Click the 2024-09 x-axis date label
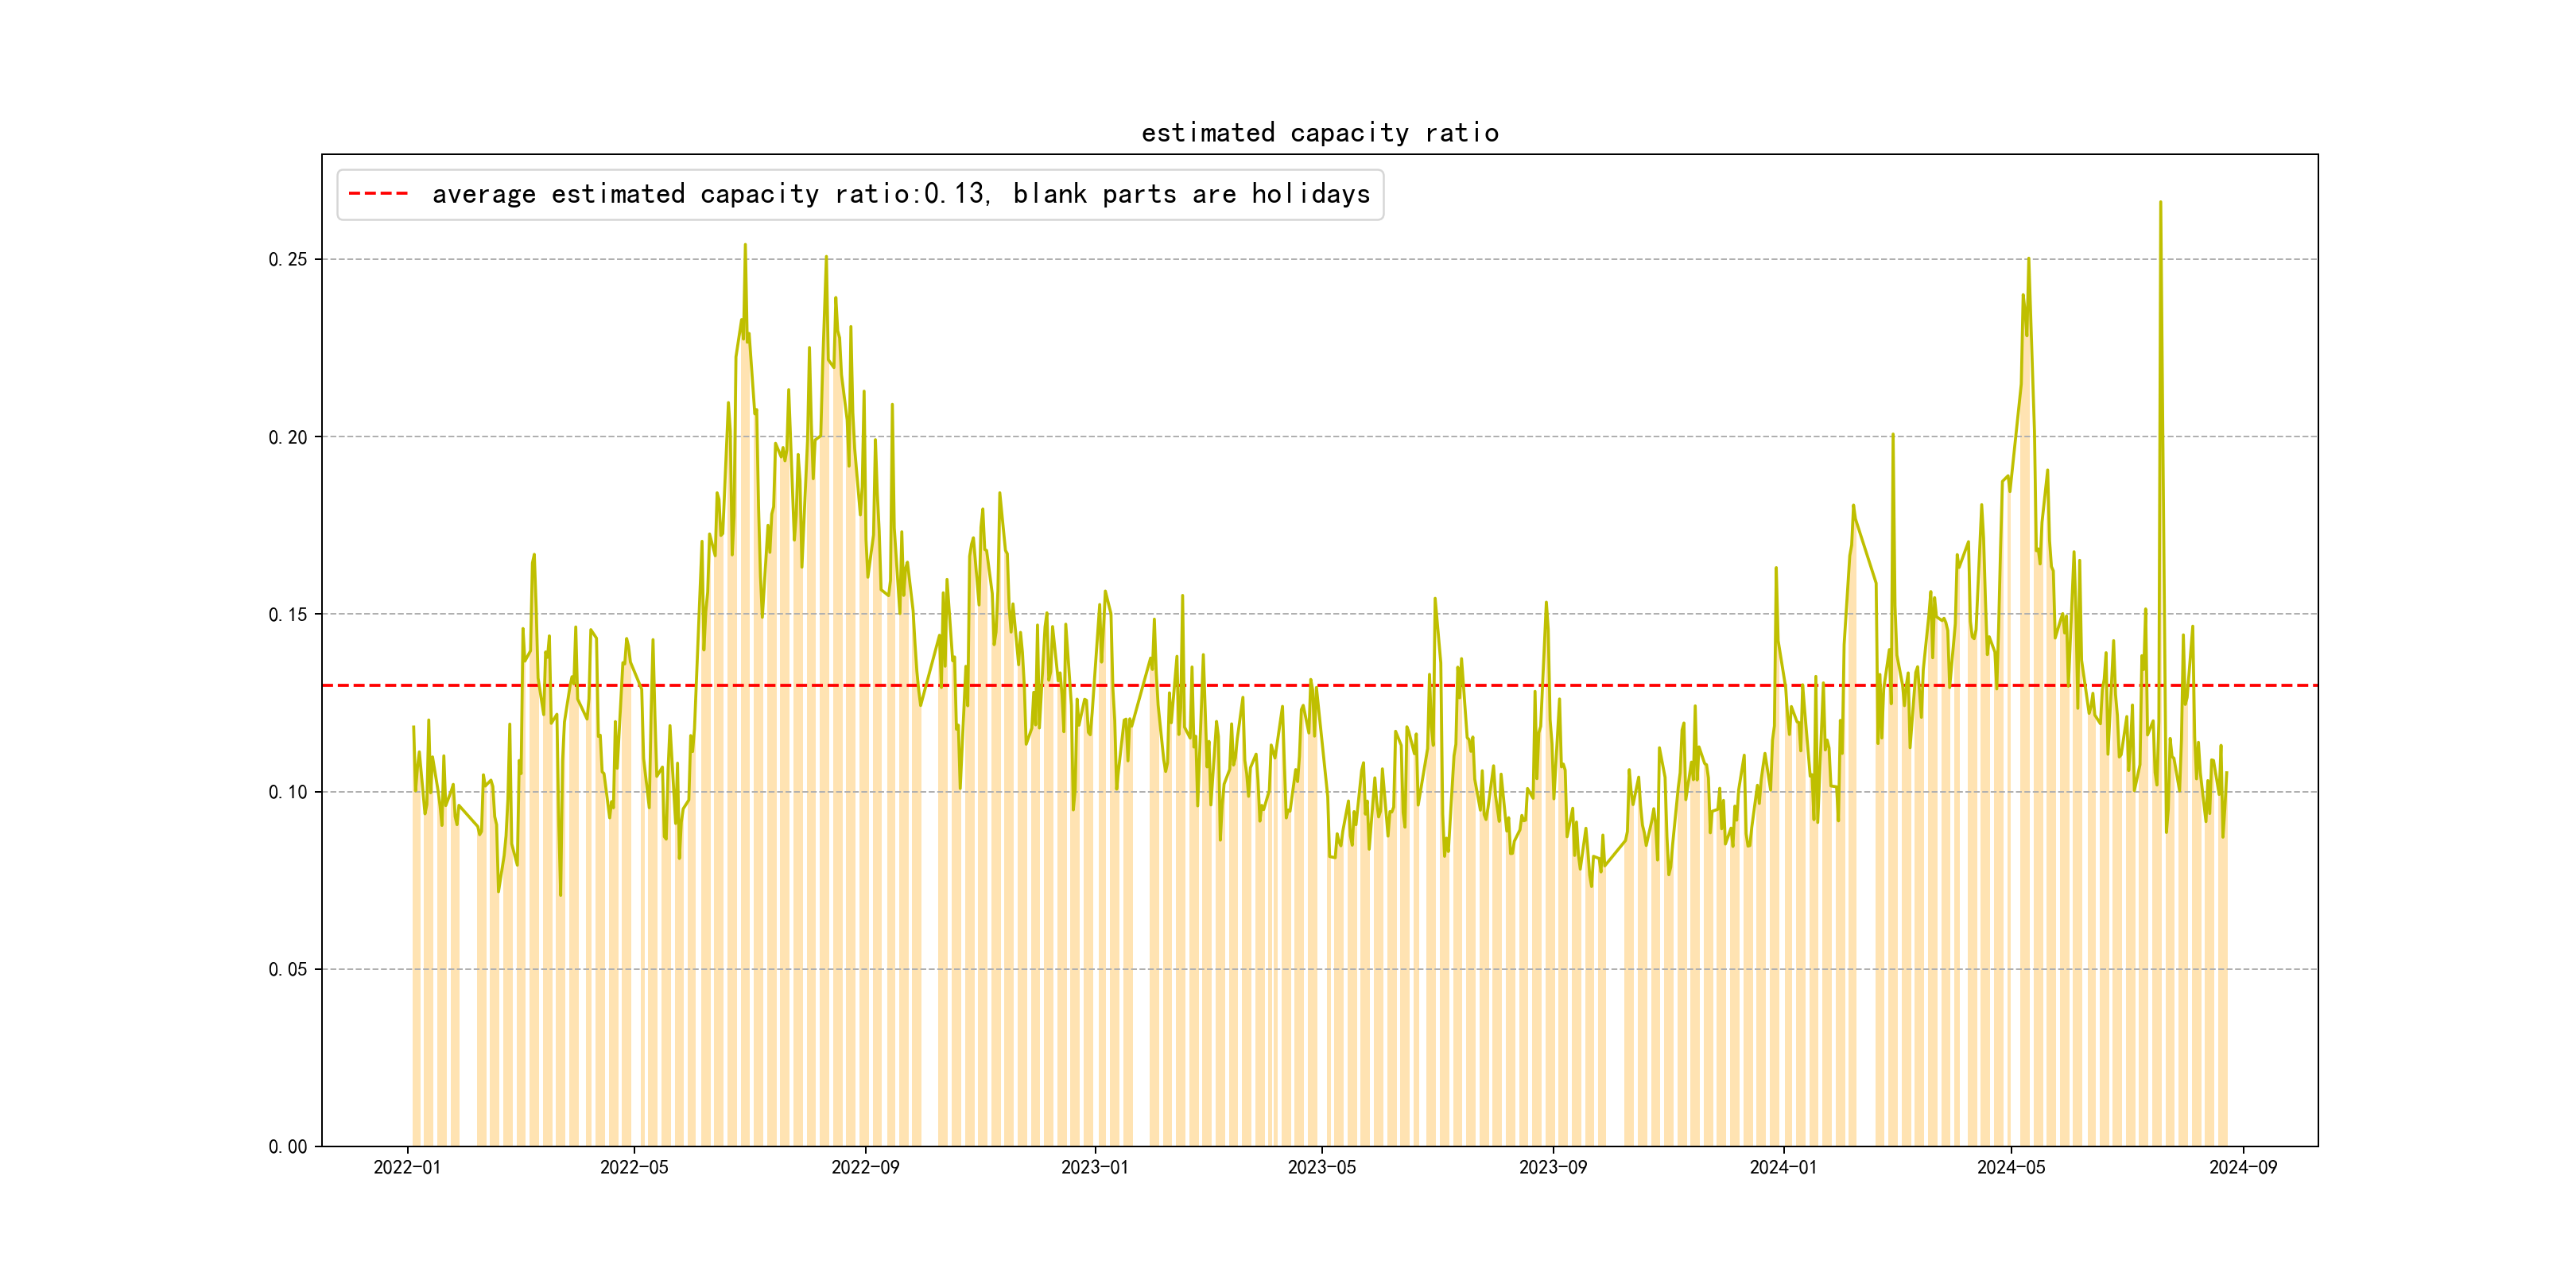The height and width of the screenshot is (1288, 2576). pos(2242,1168)
